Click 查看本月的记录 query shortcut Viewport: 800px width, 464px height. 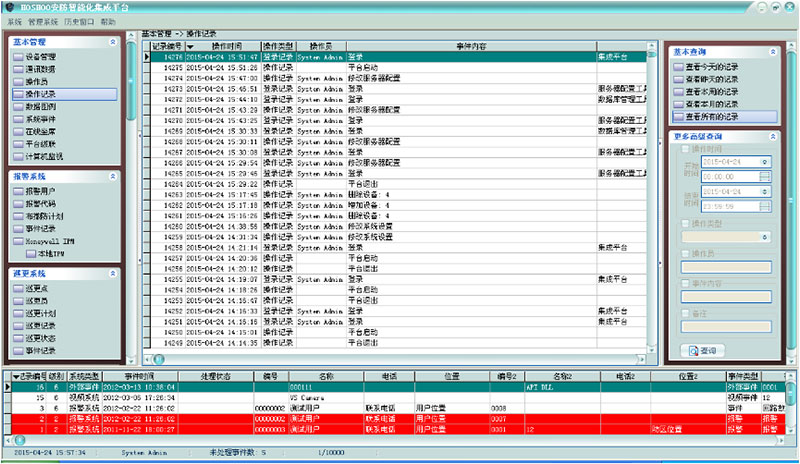(712, 104)
